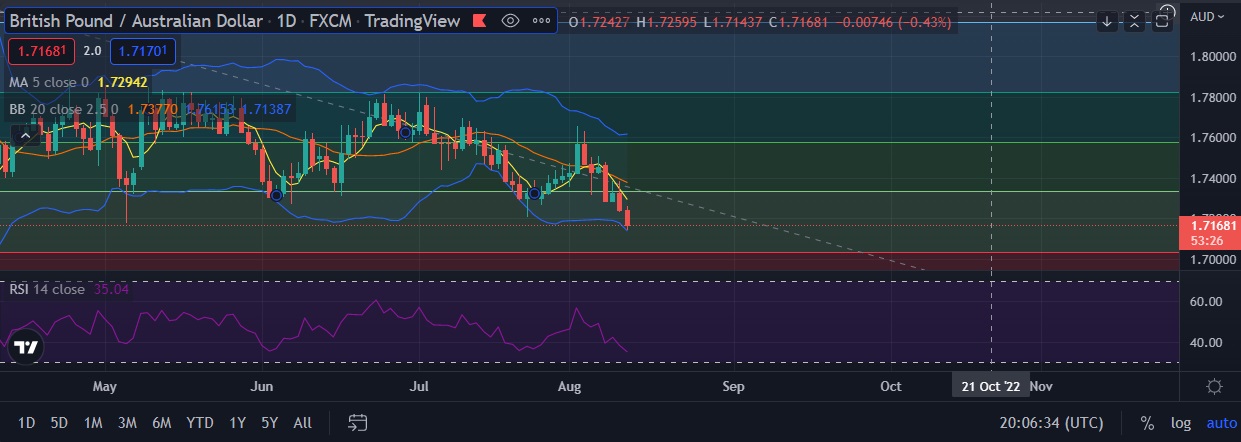
Task: Open chart settings gear on time axis
Action: [1214, 386]
